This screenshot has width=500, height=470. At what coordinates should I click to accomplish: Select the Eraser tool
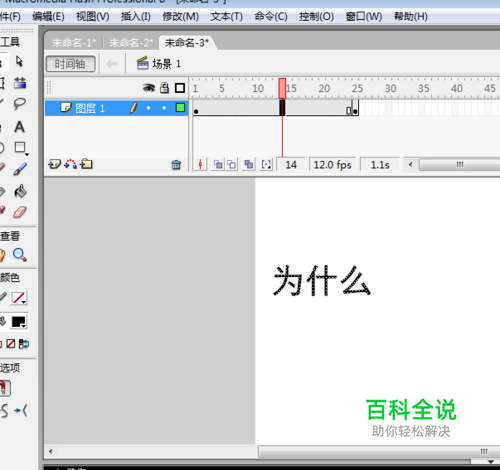coord(20,212)
